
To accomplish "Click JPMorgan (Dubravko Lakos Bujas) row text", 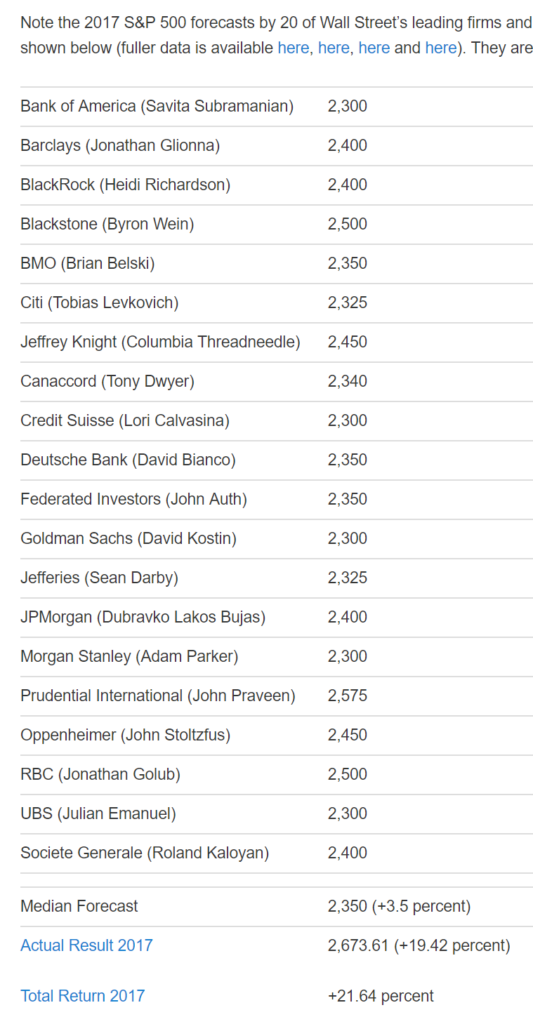I will (x=143, y=616).
